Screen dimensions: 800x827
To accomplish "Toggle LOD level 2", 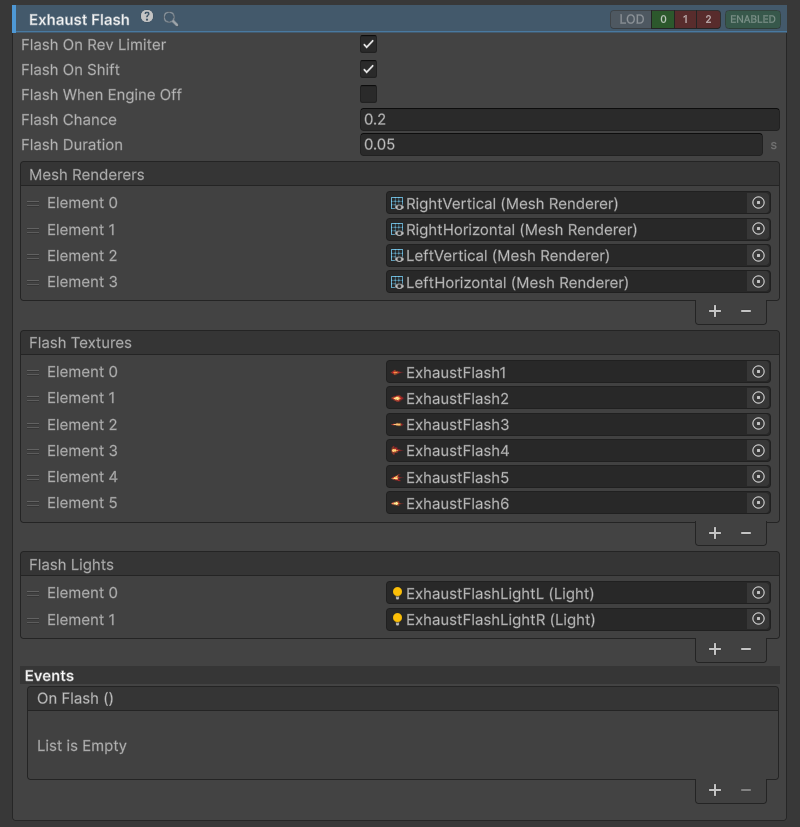I will click(708, 20).
